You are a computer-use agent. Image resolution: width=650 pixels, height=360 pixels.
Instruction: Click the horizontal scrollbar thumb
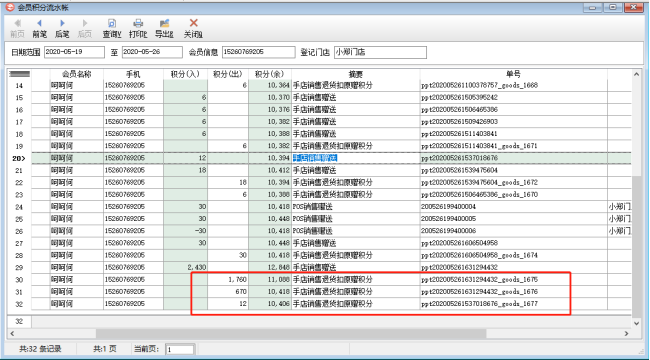point(291,333)
